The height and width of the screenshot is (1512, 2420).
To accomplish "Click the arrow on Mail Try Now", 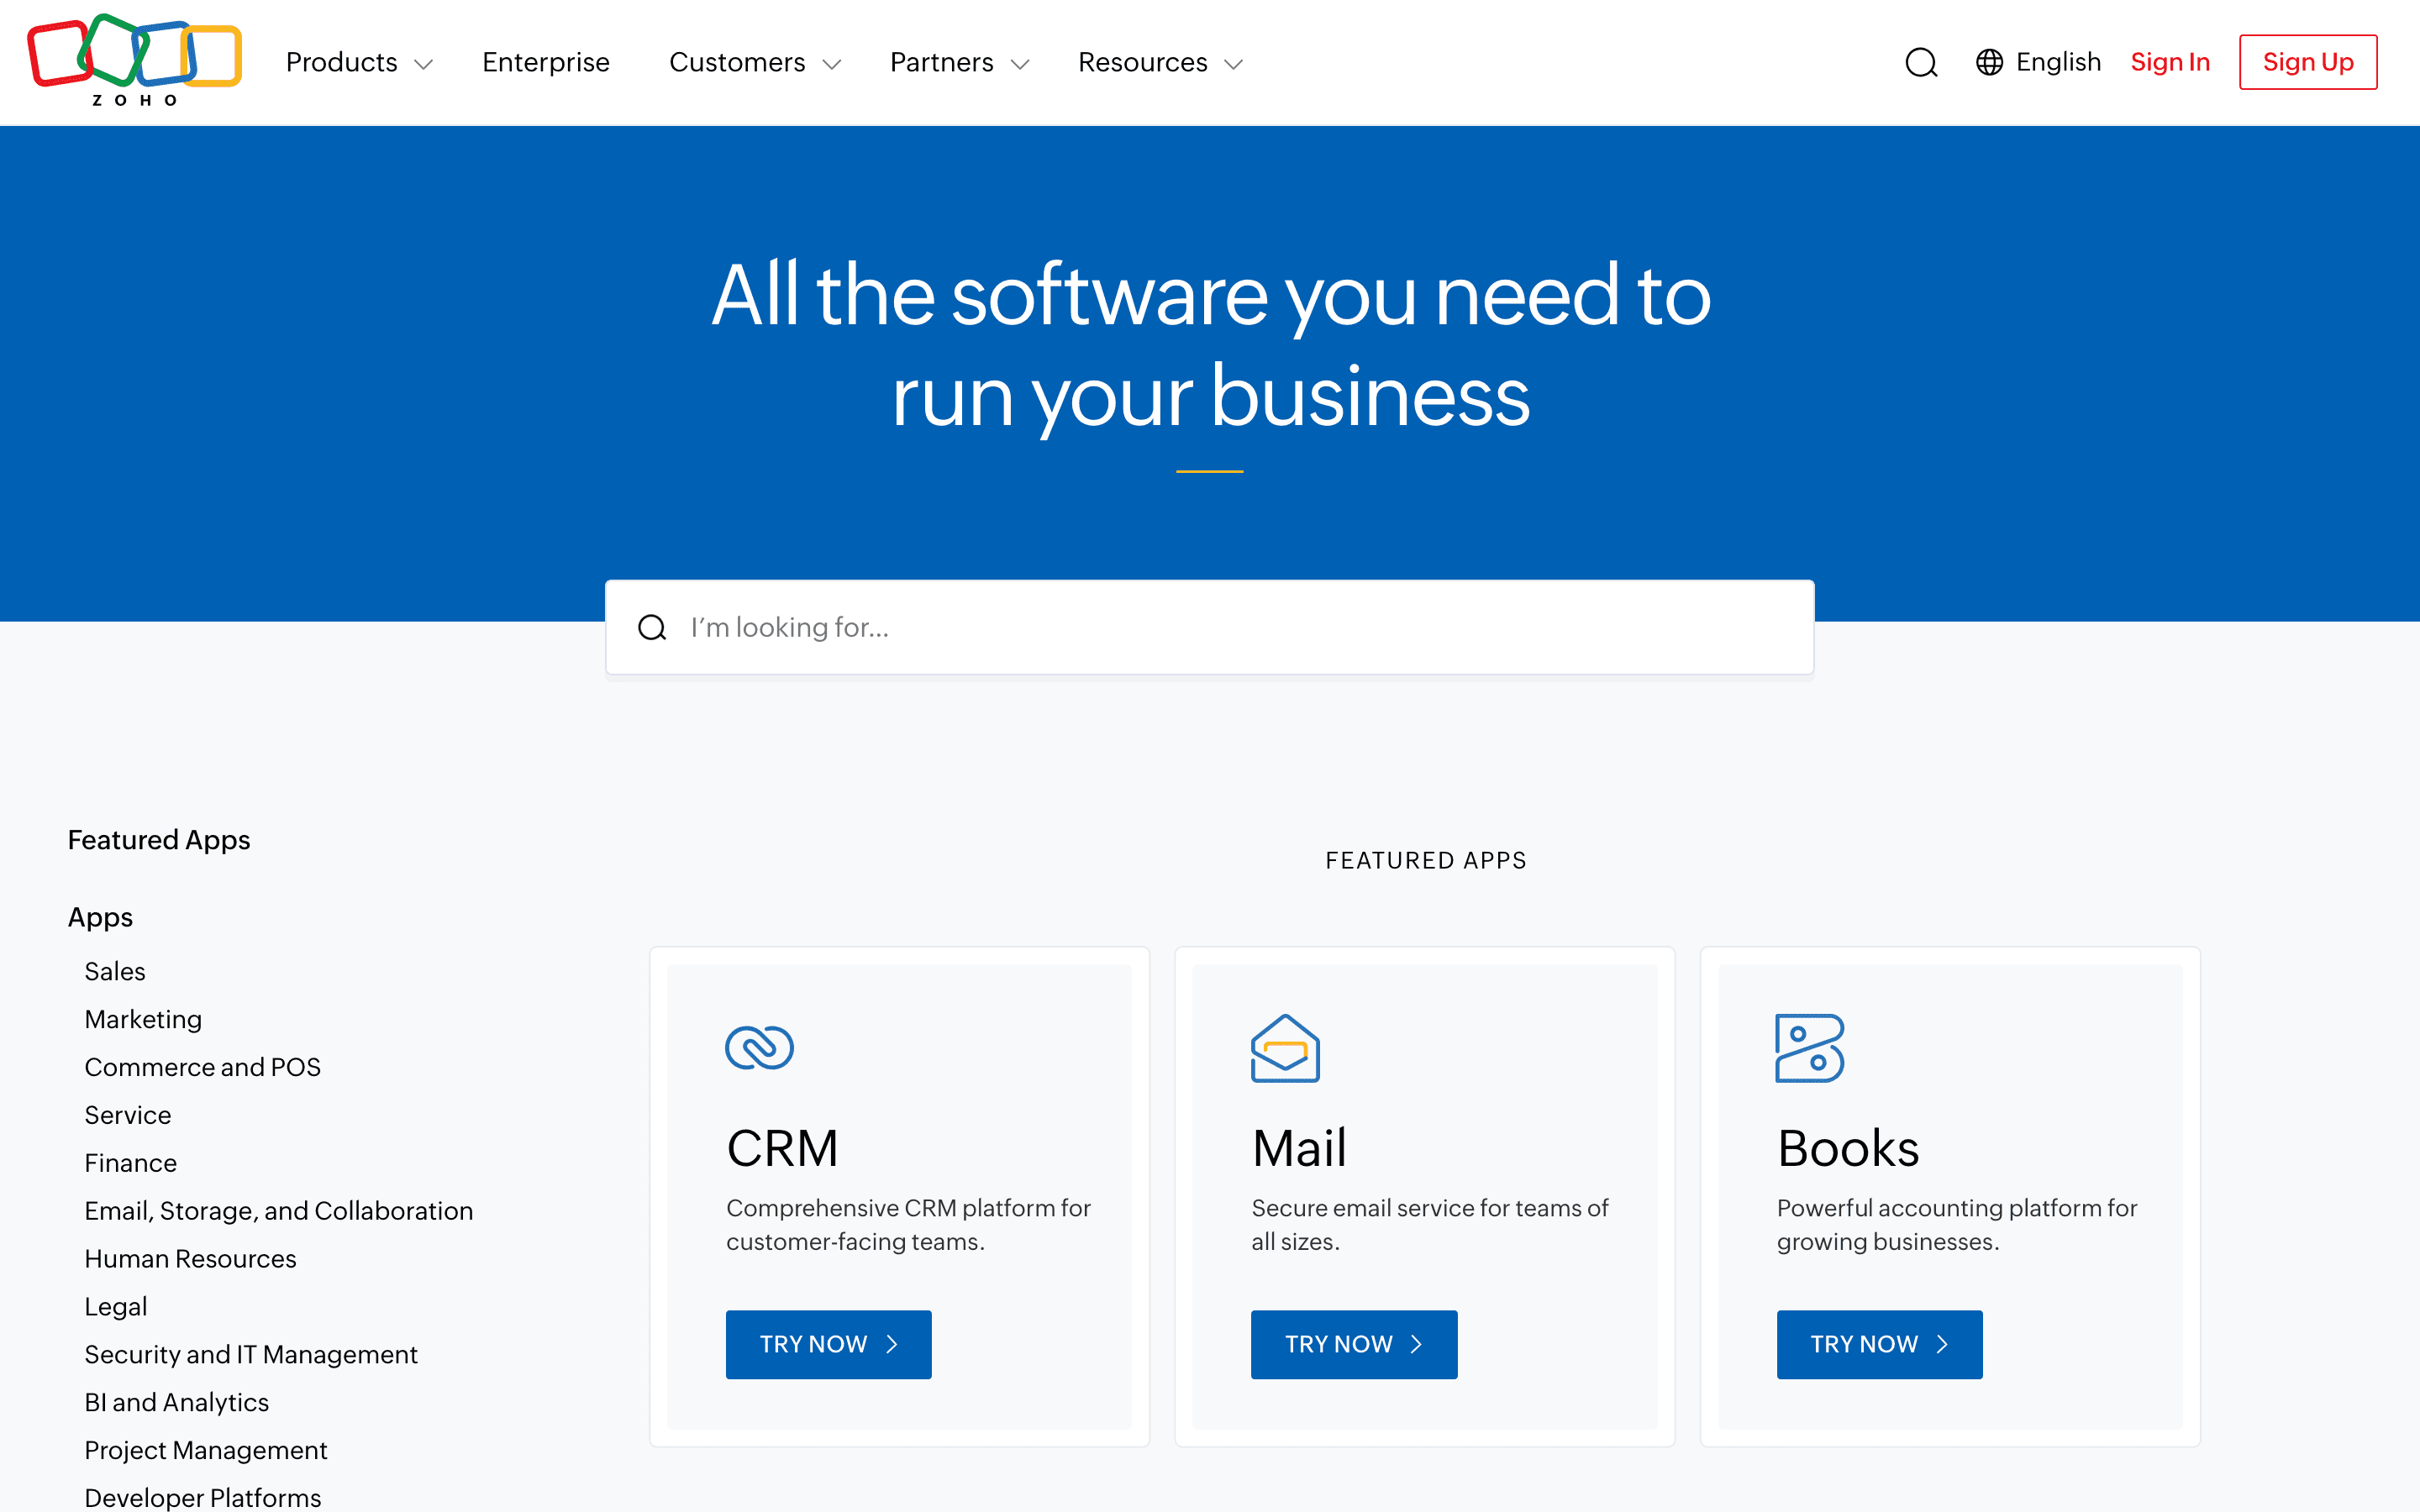I will pos(1417,1344).
